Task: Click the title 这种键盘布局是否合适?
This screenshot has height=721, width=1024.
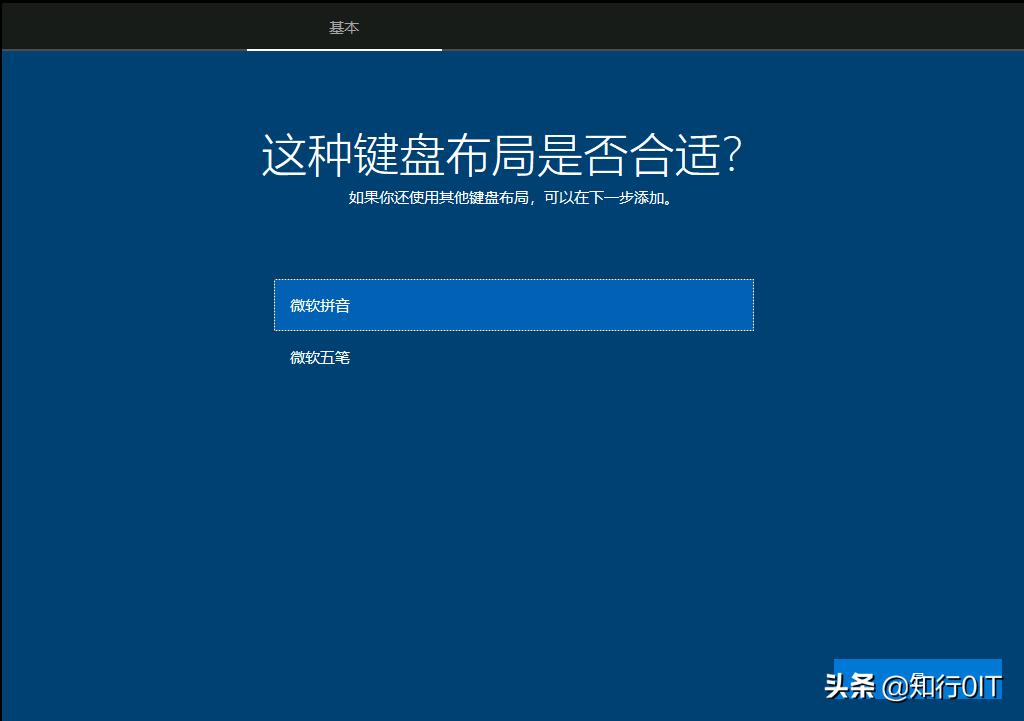Action: [x=512, y=152]
